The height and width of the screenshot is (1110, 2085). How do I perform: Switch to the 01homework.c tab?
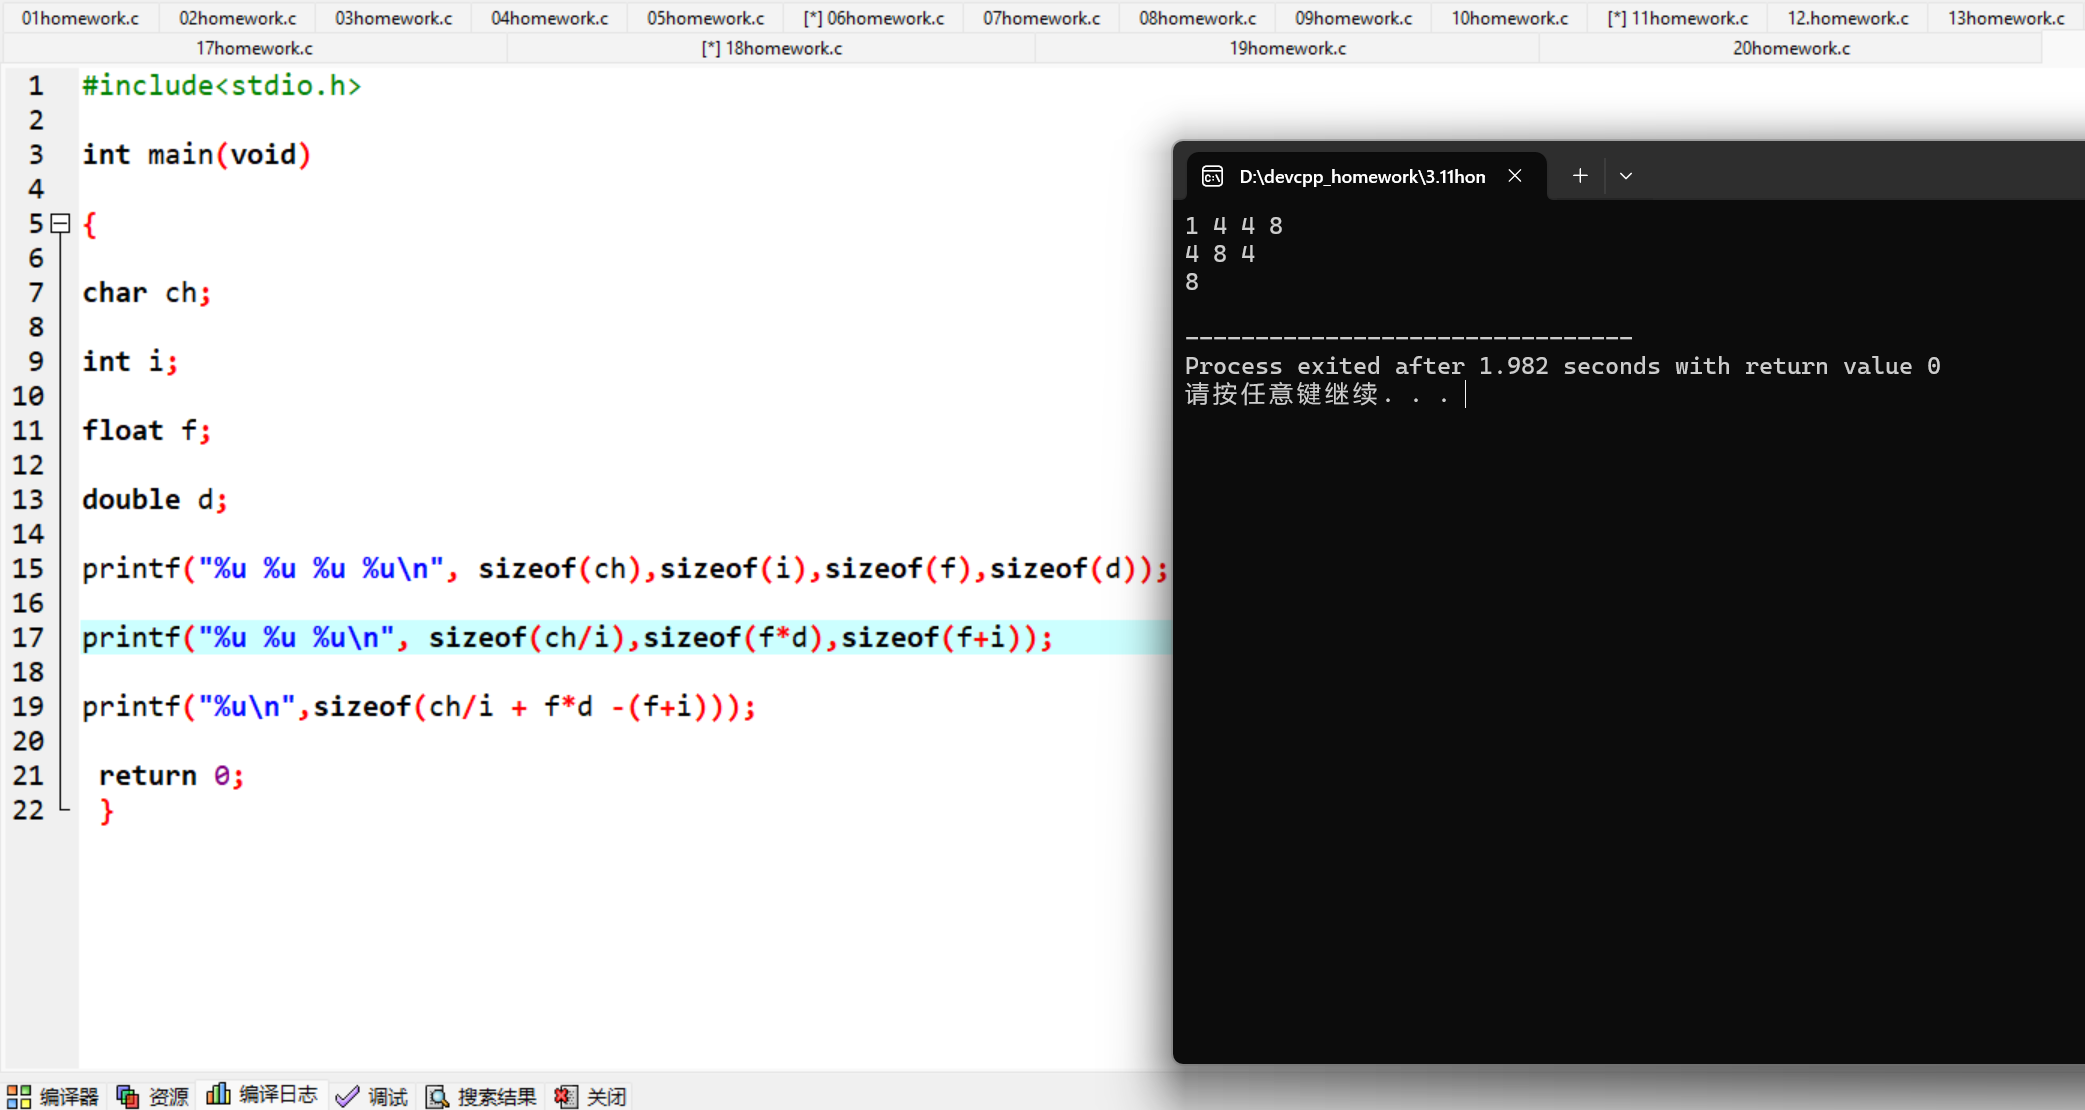80,18
